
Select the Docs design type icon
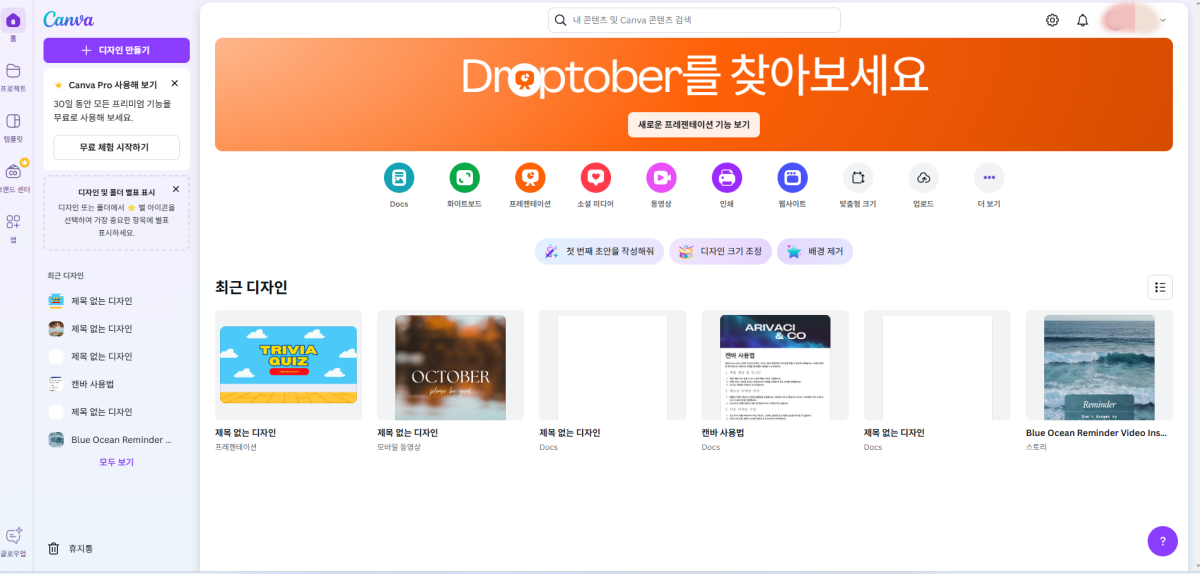point(399,178)
